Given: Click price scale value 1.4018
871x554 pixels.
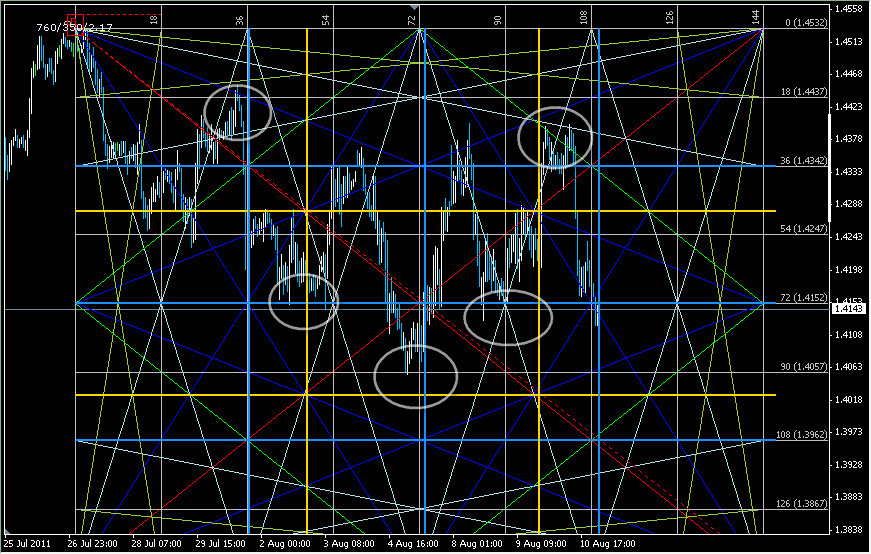Looking at the screenshot, I should 849,400.
